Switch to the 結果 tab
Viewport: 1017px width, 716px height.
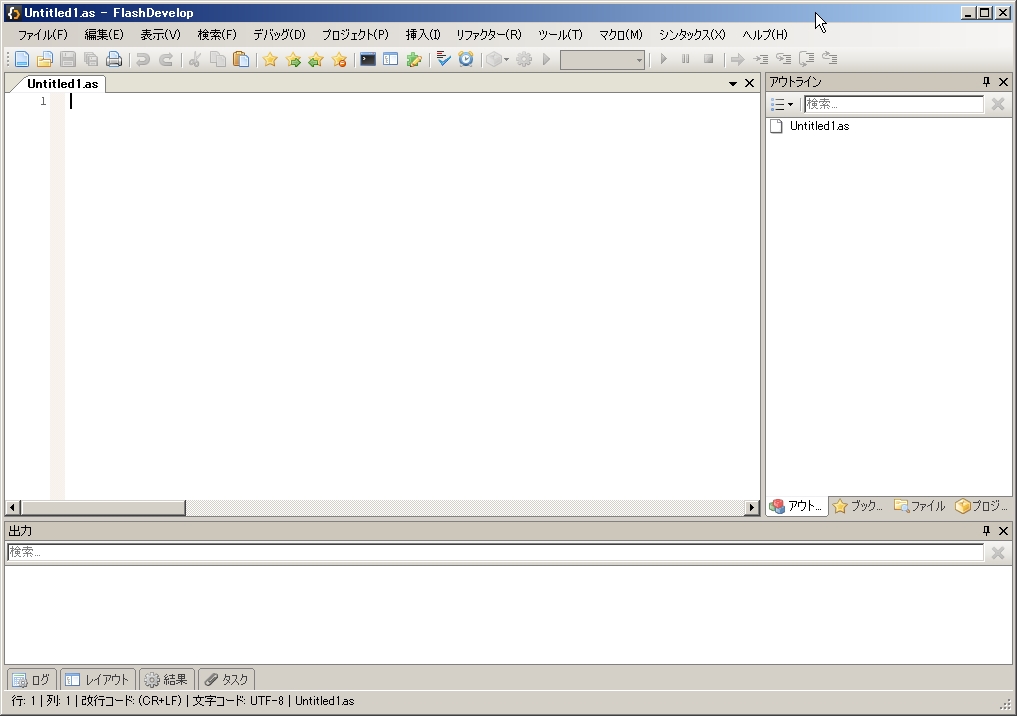166,680
